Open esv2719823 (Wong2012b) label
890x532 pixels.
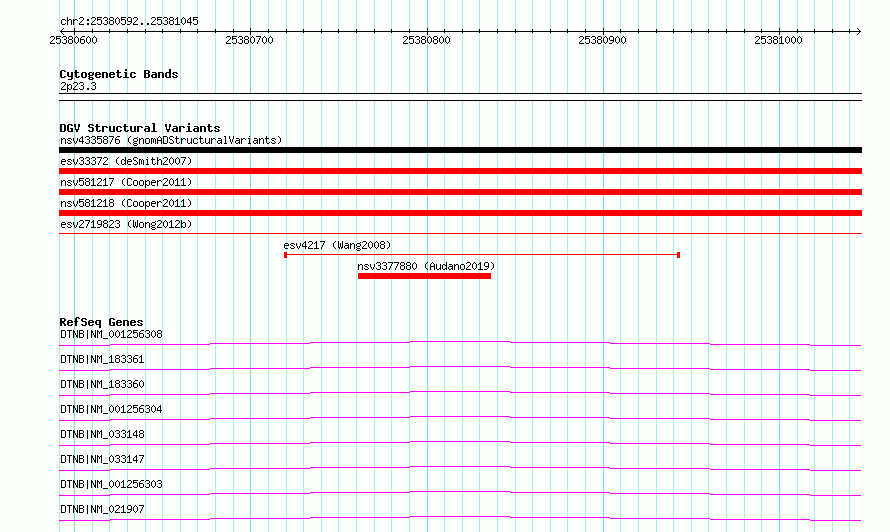pos(126,224)
